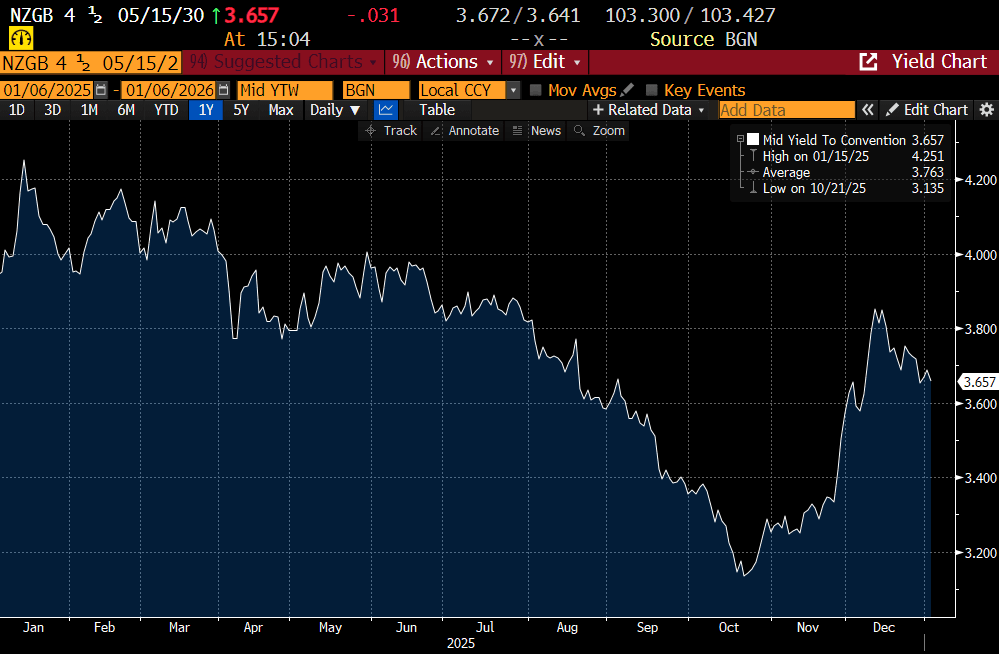This screenshot has height=654, width=999.
Task: Enable the Mov Avgs checkbox
Action: (x=536, y=90)
